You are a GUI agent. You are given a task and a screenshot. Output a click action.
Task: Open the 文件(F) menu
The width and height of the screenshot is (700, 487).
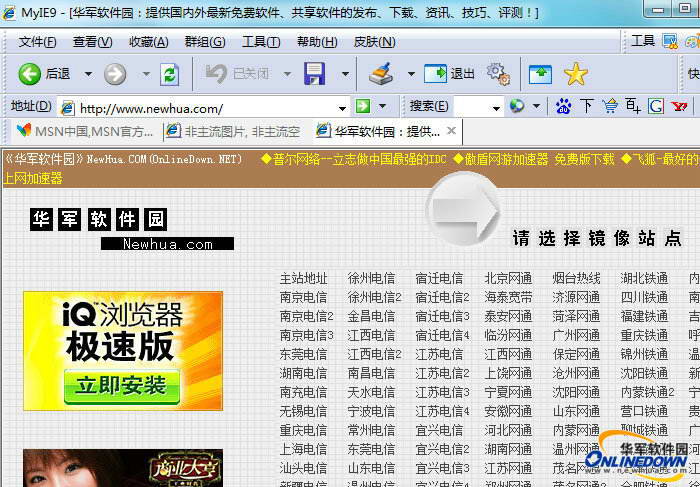[37, 42]
